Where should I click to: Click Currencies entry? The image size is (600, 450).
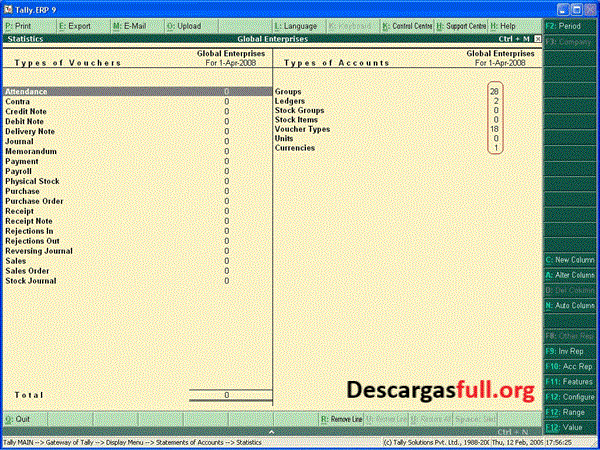pyautogui.click(x=295, y=148)
